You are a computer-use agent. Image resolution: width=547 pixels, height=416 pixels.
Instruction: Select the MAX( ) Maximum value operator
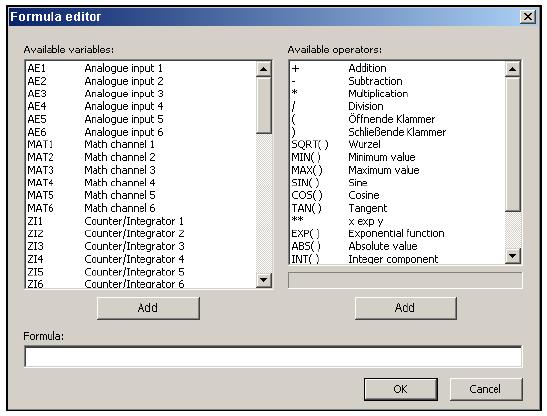(x=397, y=170)
